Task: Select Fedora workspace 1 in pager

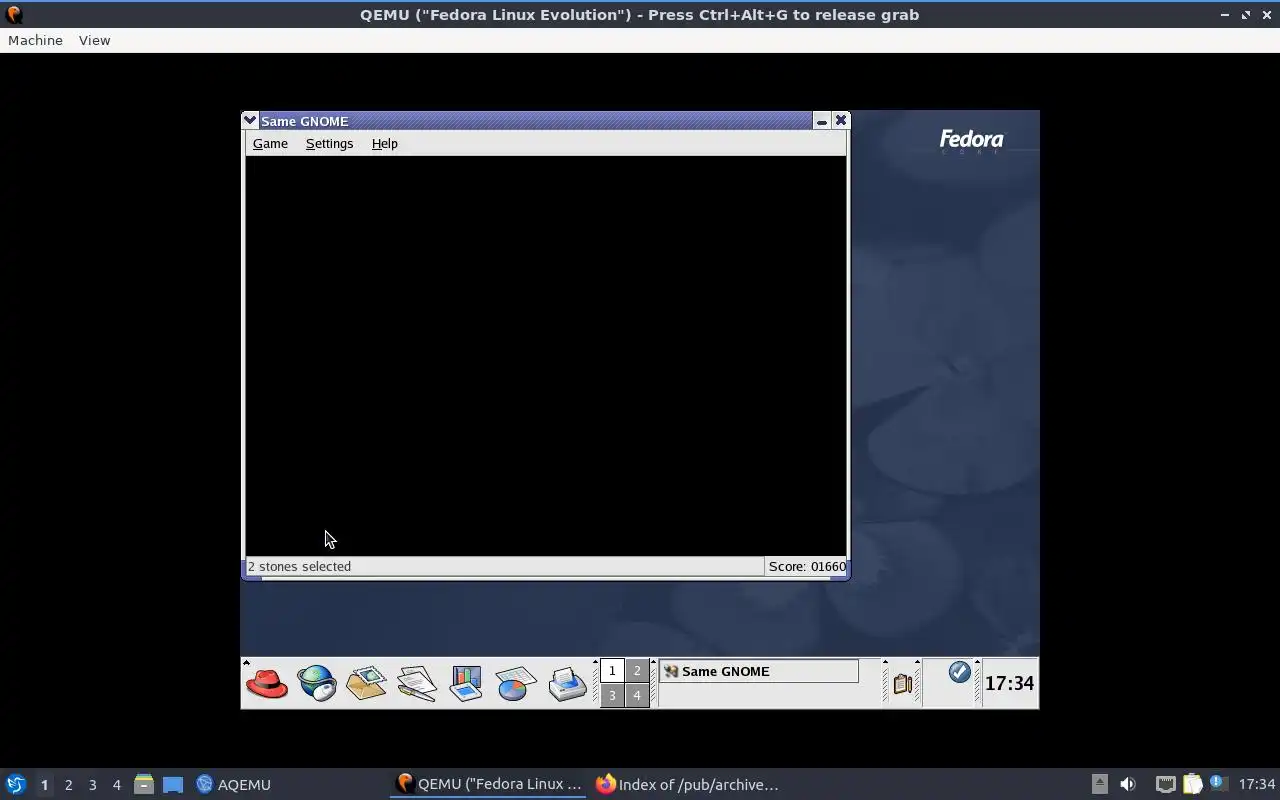Action: click(612, 671)
